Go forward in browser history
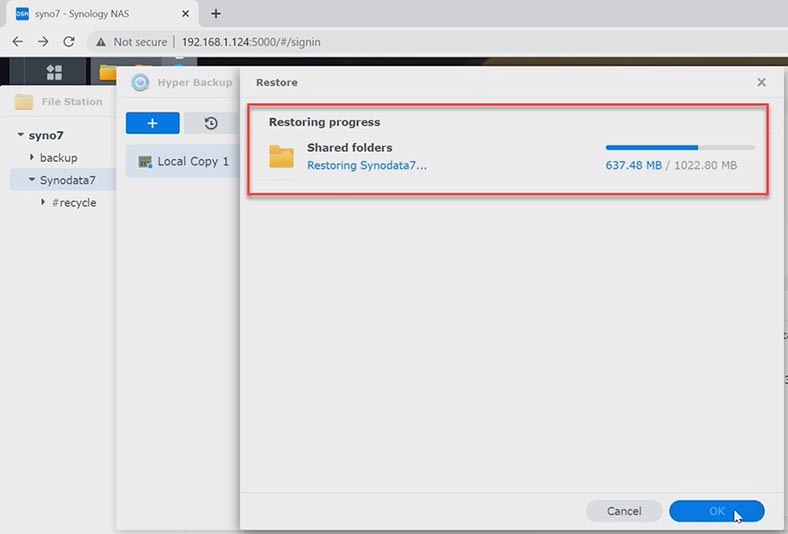788x534 pixels. point(43,42)
